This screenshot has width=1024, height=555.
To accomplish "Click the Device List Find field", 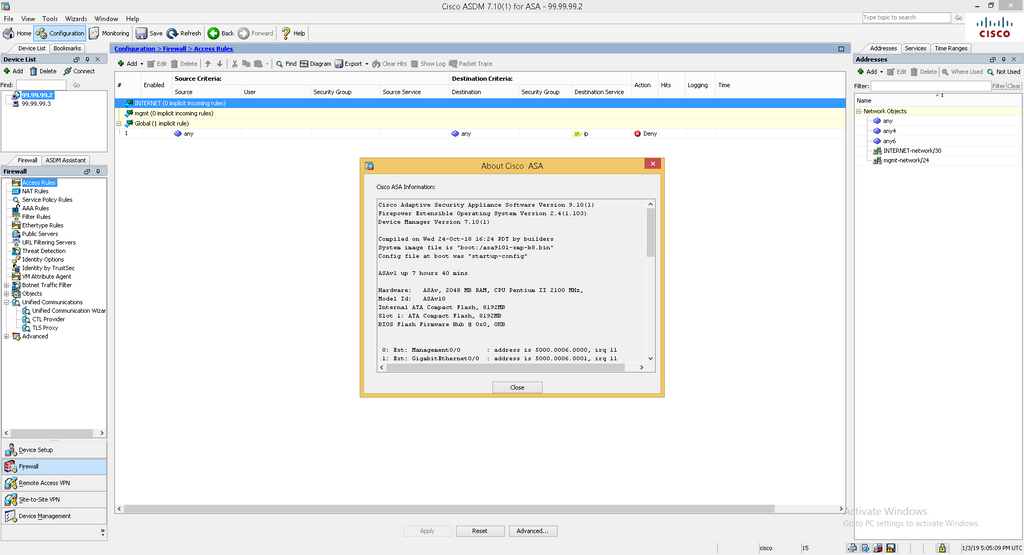I will click(41, 85).
